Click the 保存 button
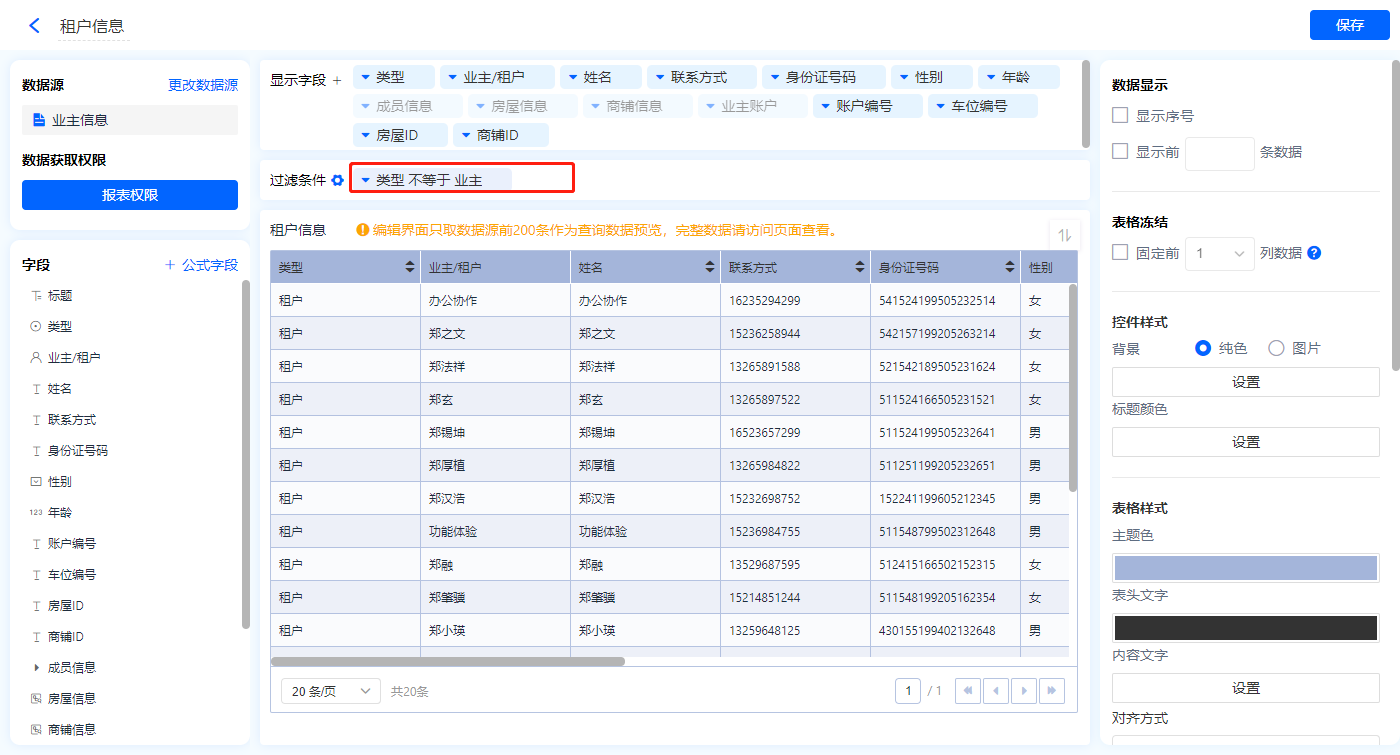 pyautogui.click(x=1349, y=25)
